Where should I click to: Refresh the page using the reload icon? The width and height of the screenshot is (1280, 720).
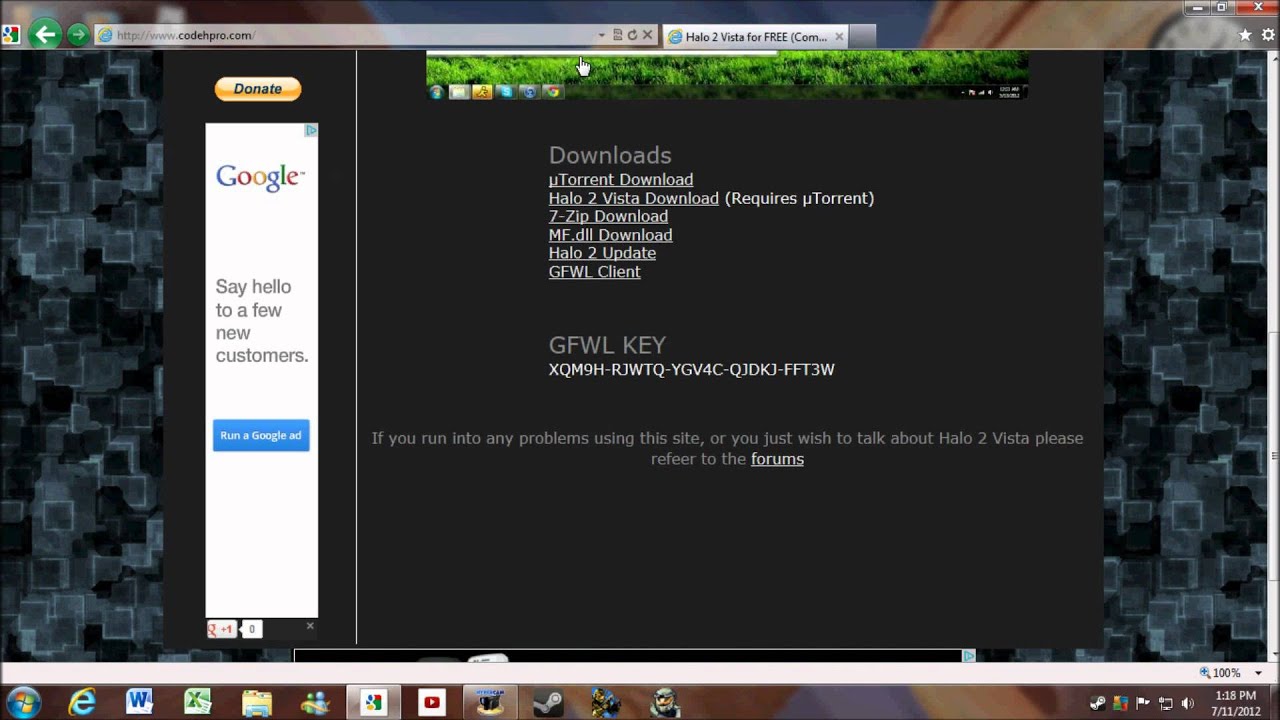[632, 35]
